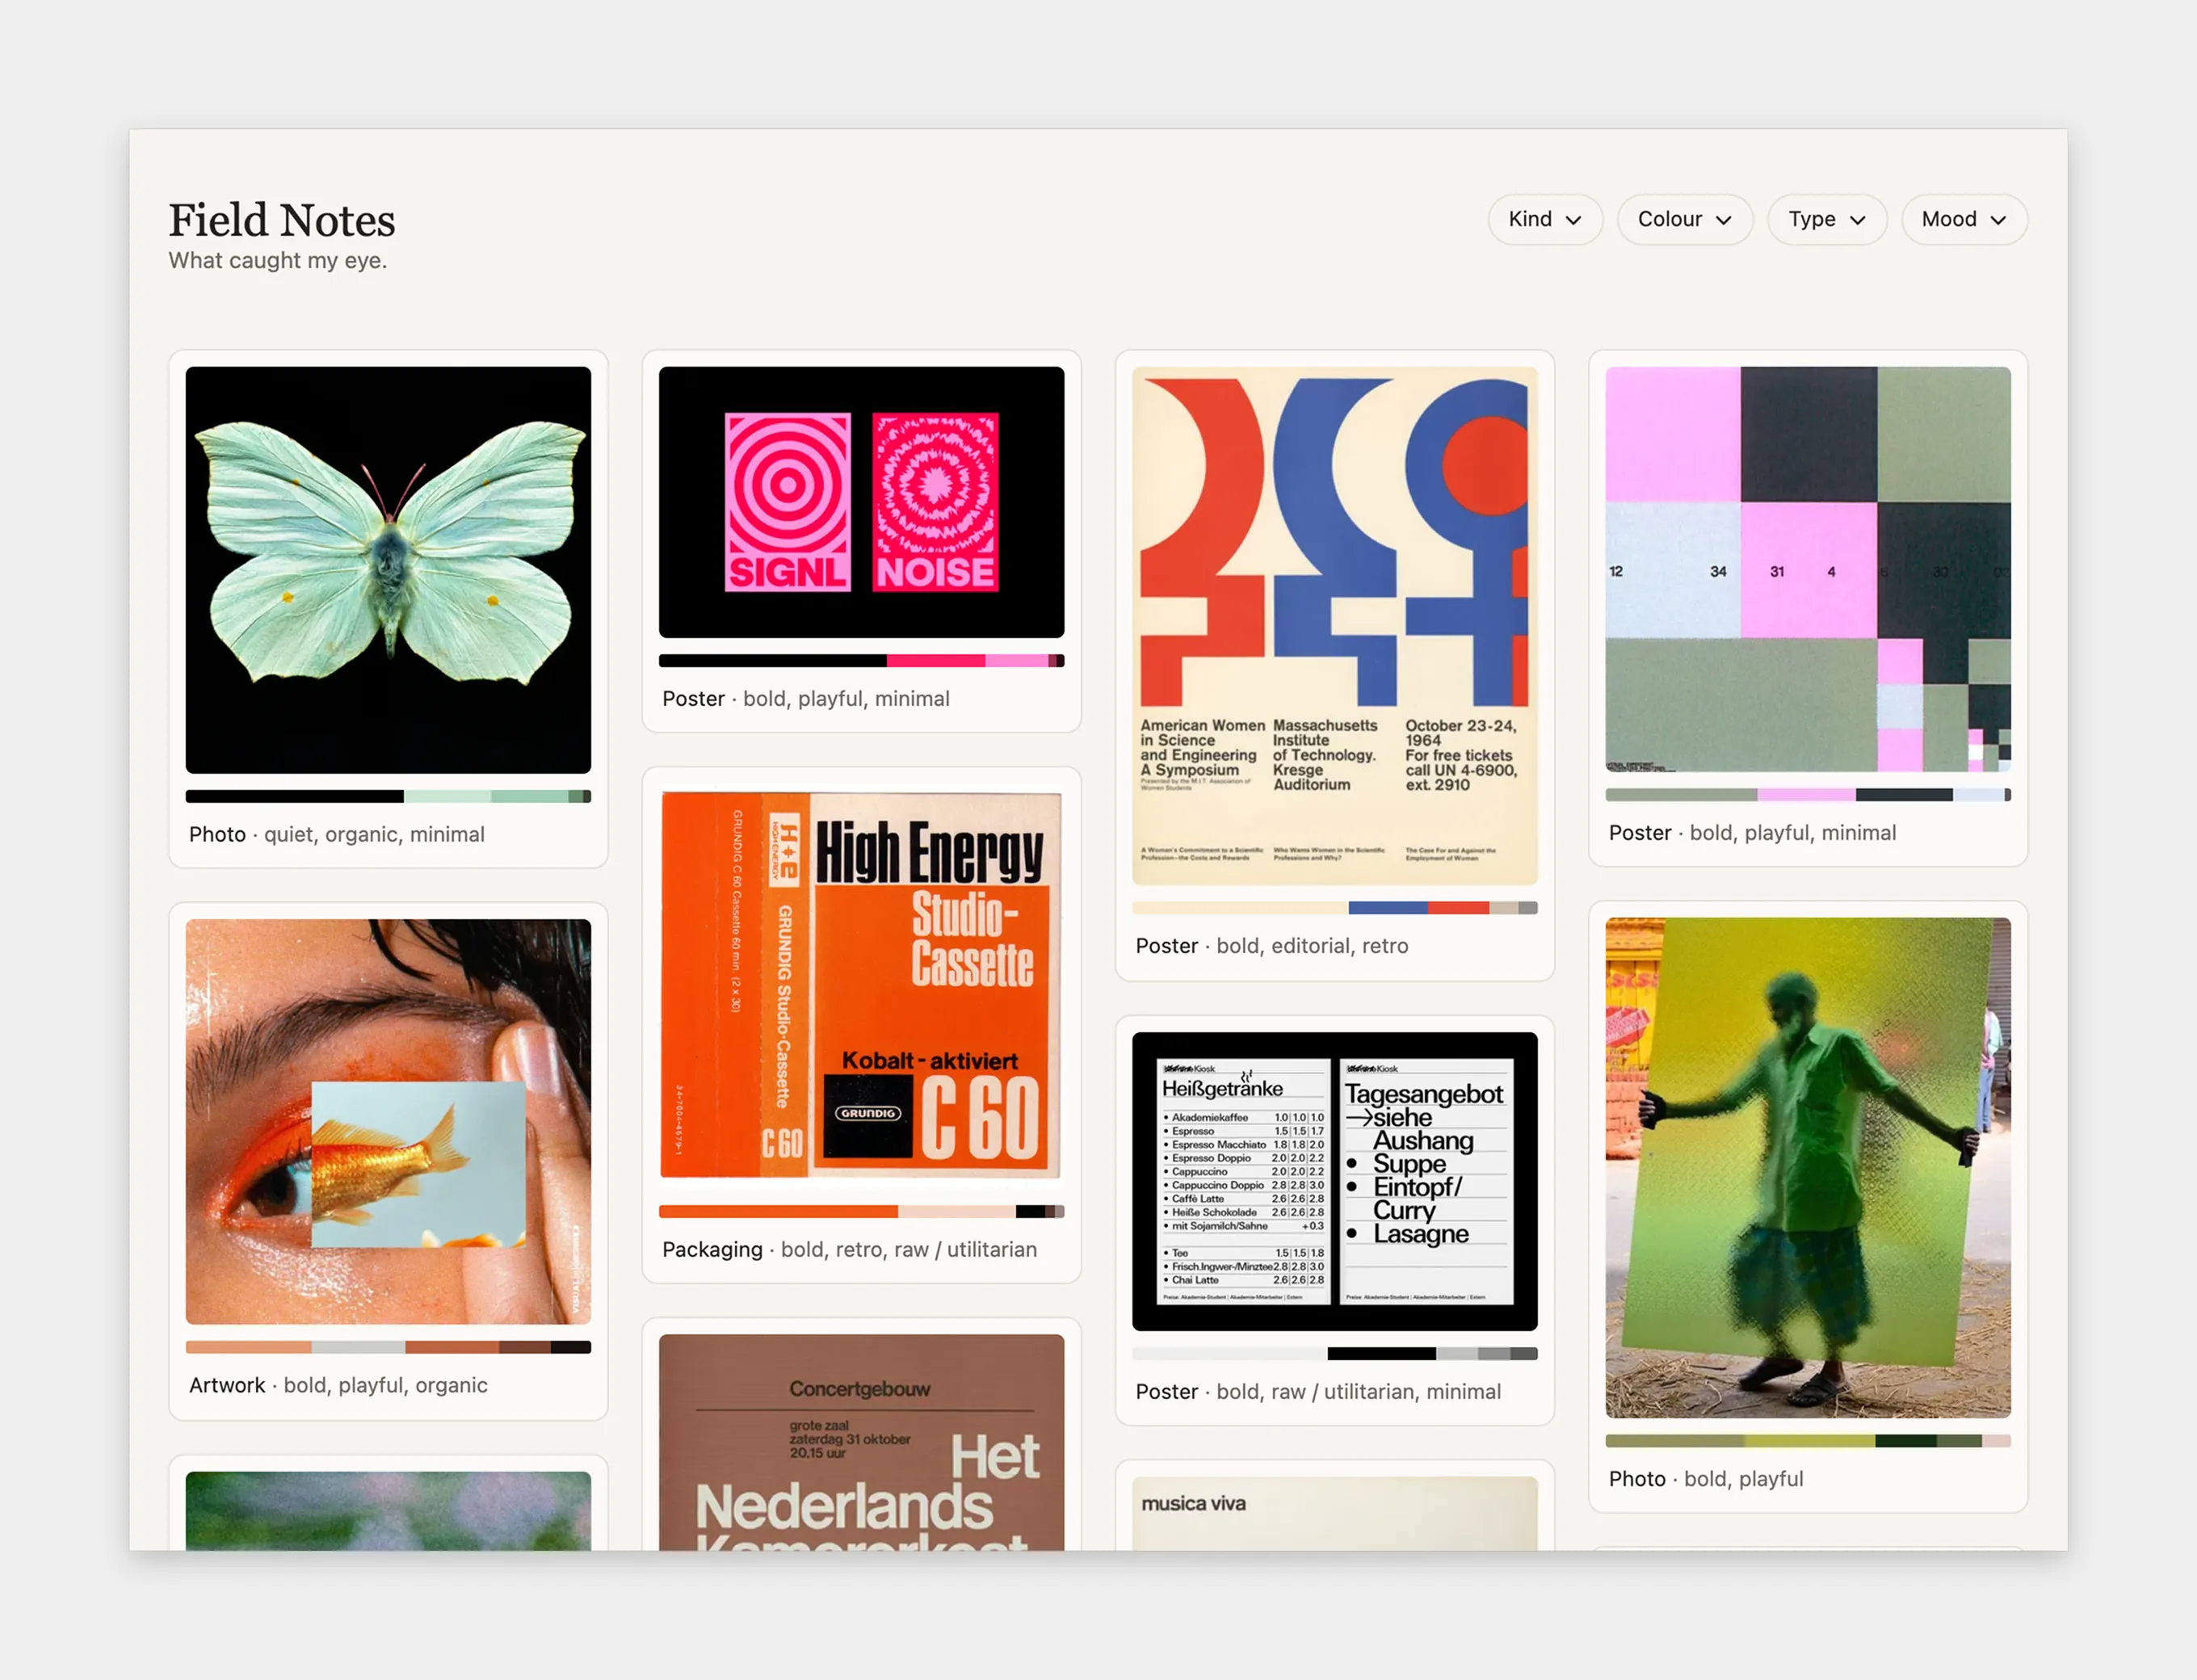Expand the Type filter dropdown
Image resolution: width=2197 pixels, height=1680 pixels.
coord(1826,219)
